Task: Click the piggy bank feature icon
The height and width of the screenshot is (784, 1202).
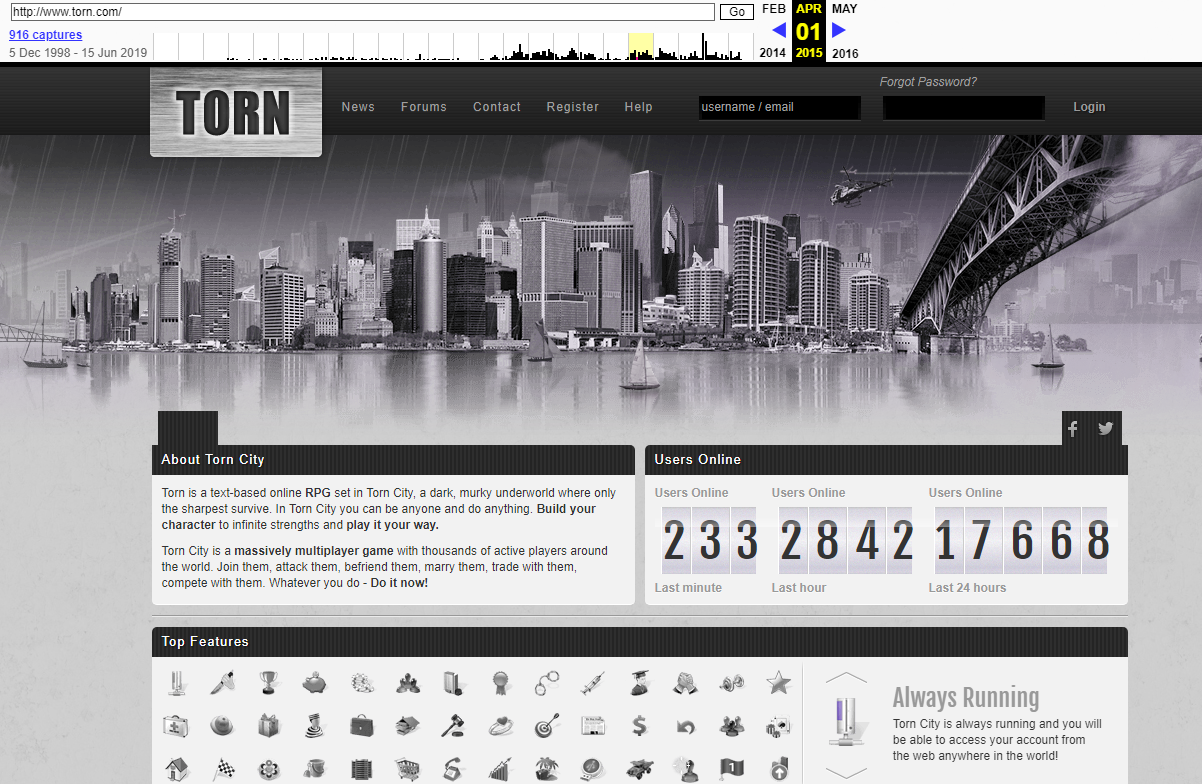Action: (x=315, y=683)
